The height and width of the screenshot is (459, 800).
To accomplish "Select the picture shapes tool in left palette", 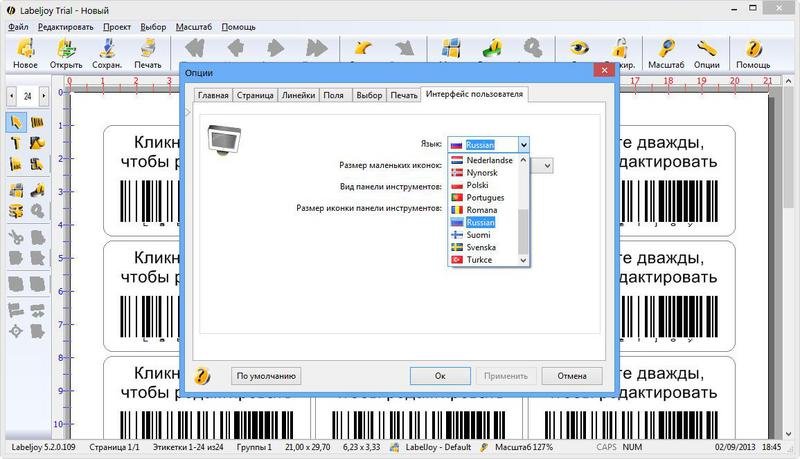I will pyautogui.click(x=37, y=143).
